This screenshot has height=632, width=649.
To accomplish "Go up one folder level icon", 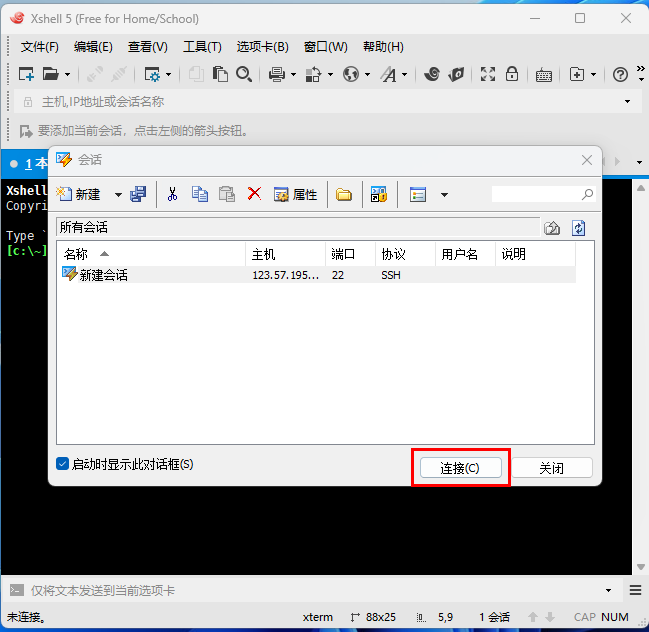I will 552,228.
